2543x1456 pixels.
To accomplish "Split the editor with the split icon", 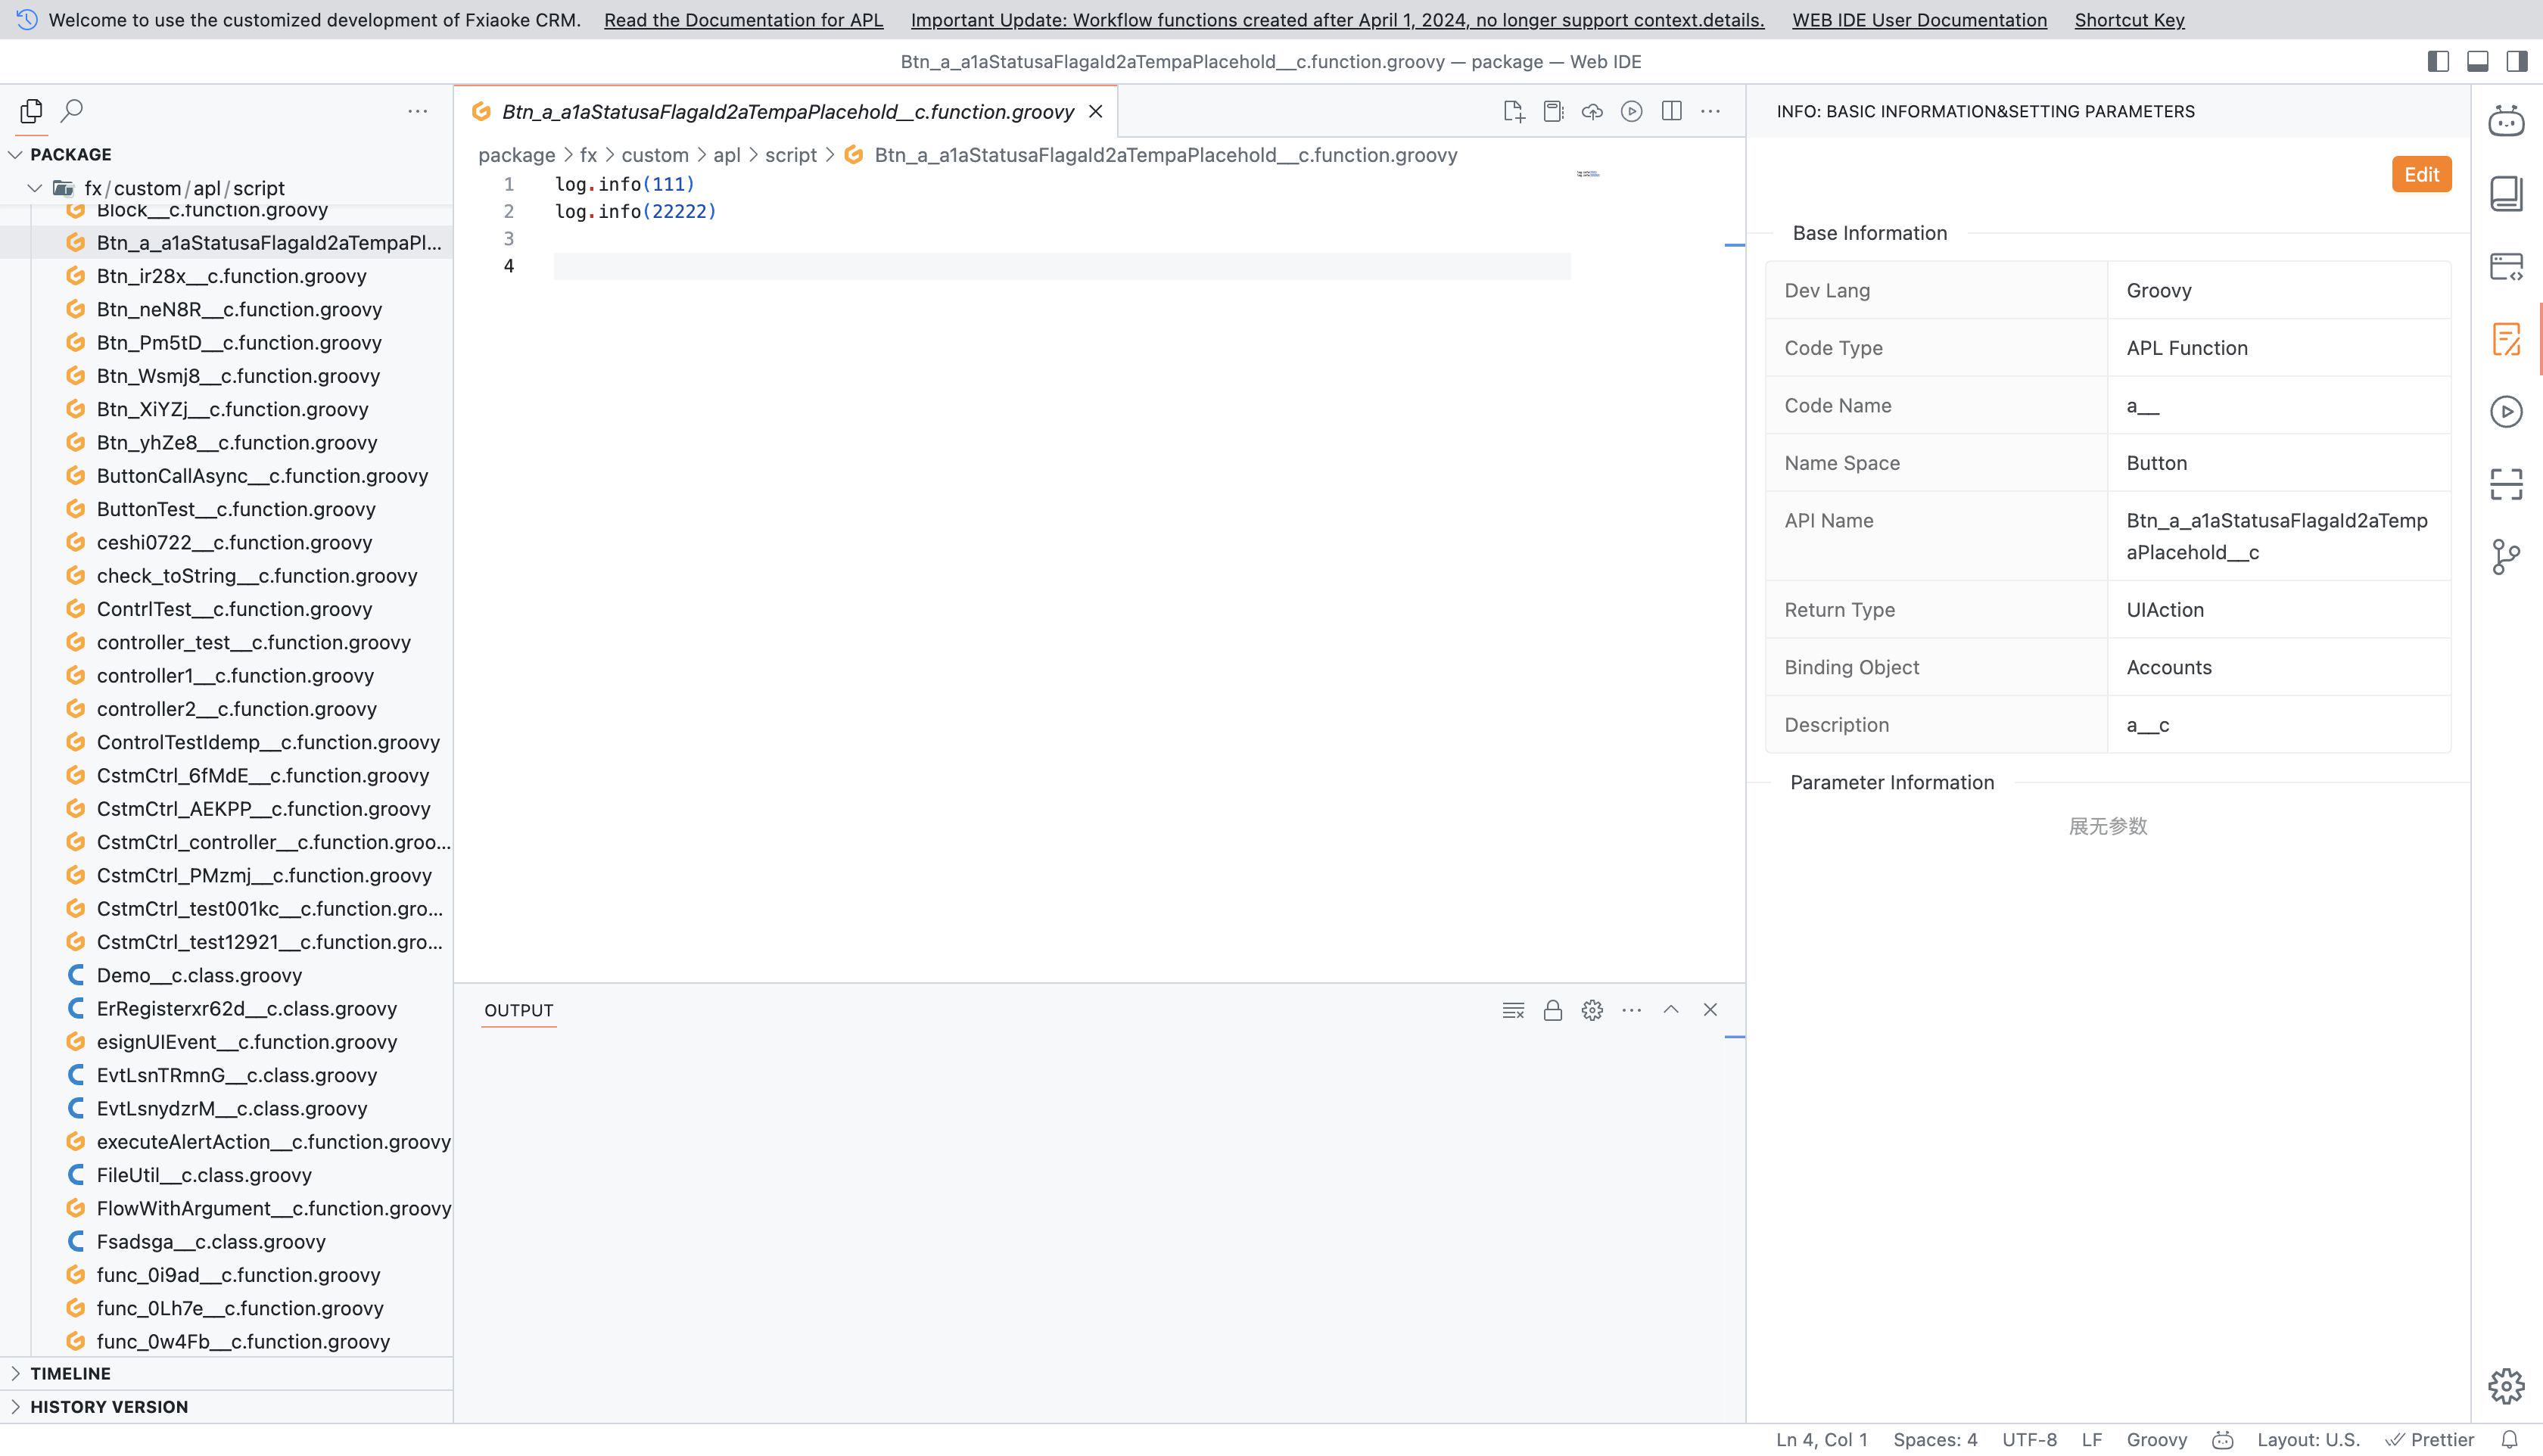I will (x=1671, y=111).
